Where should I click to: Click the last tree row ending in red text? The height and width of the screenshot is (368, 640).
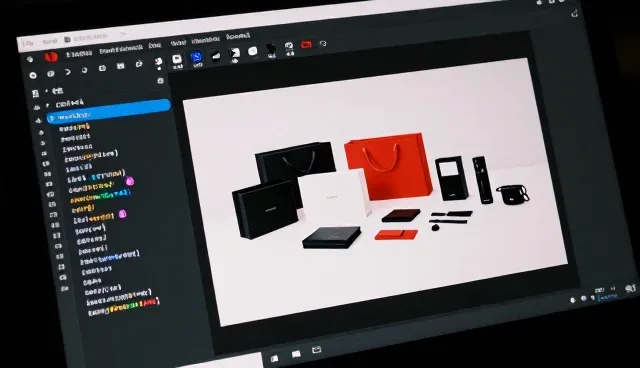coord(123,308)
